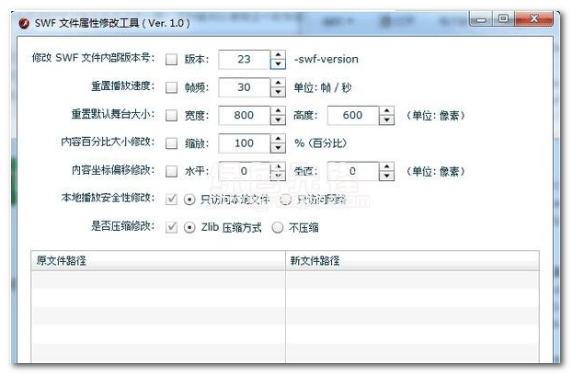This screenshot has height=374, width=571.
Task: Click the 内容坐标偏移修改 label
Action: pos(113,170)
